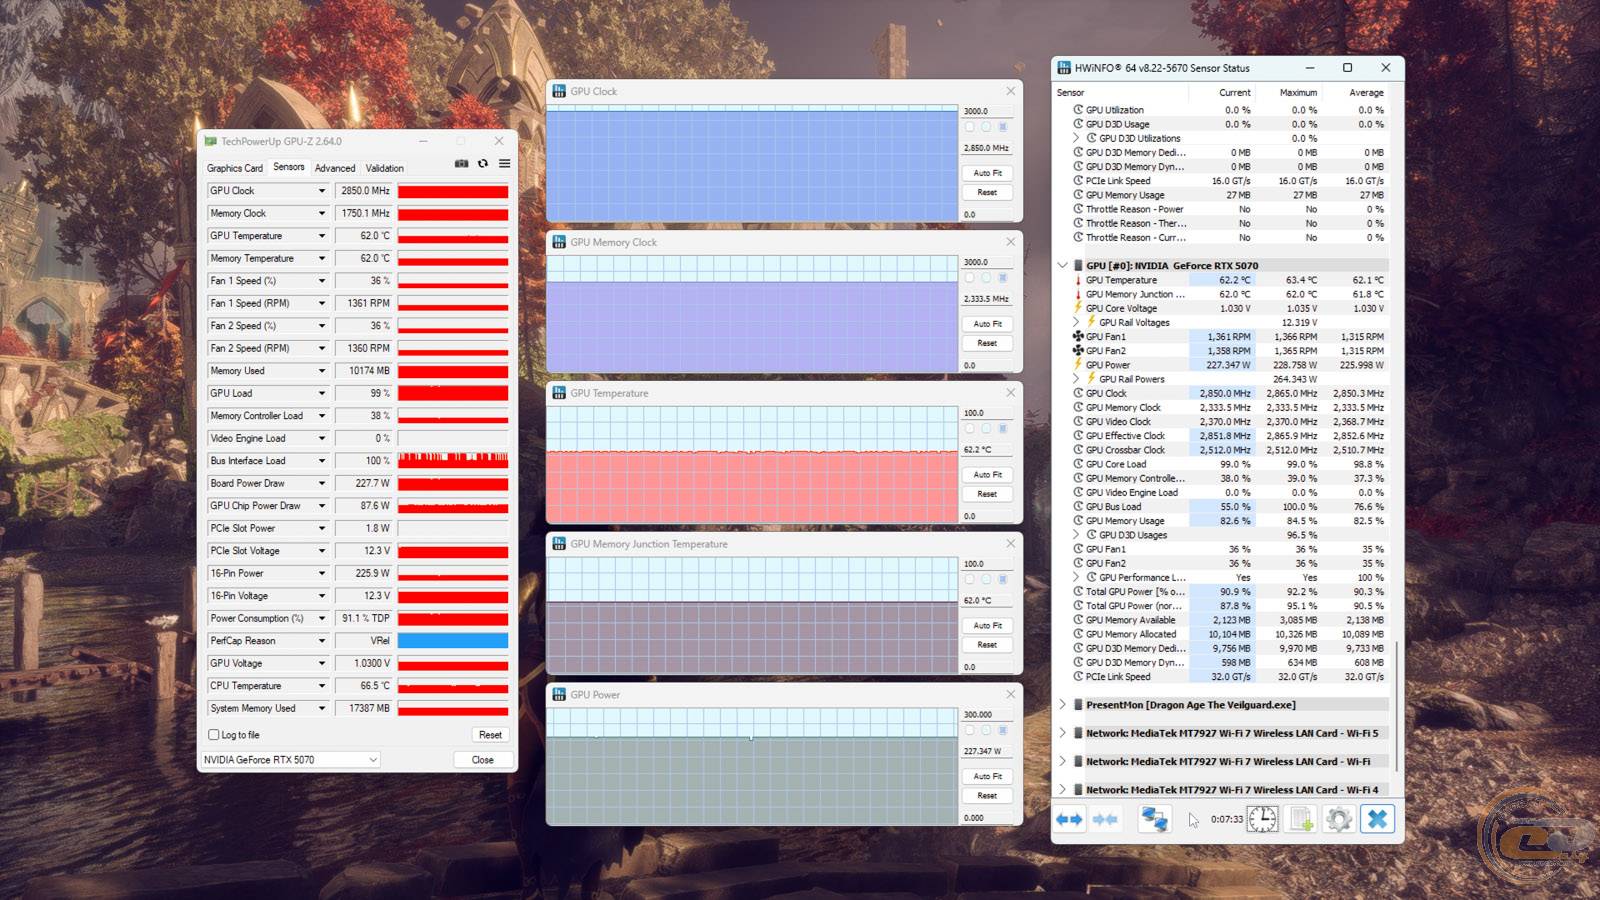The height and width of the screenshot is (900, 1600).
Task: Toggle square checkbox in GPU Clock graph window
Action: 969,127
